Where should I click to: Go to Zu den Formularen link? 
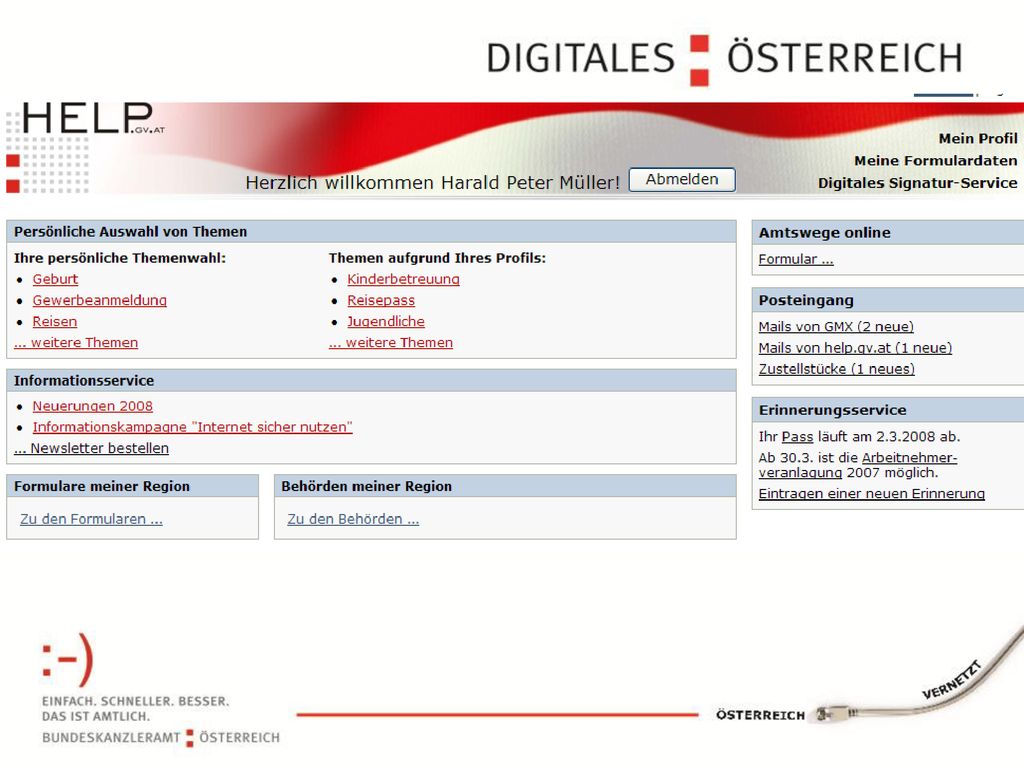point(91,519)
